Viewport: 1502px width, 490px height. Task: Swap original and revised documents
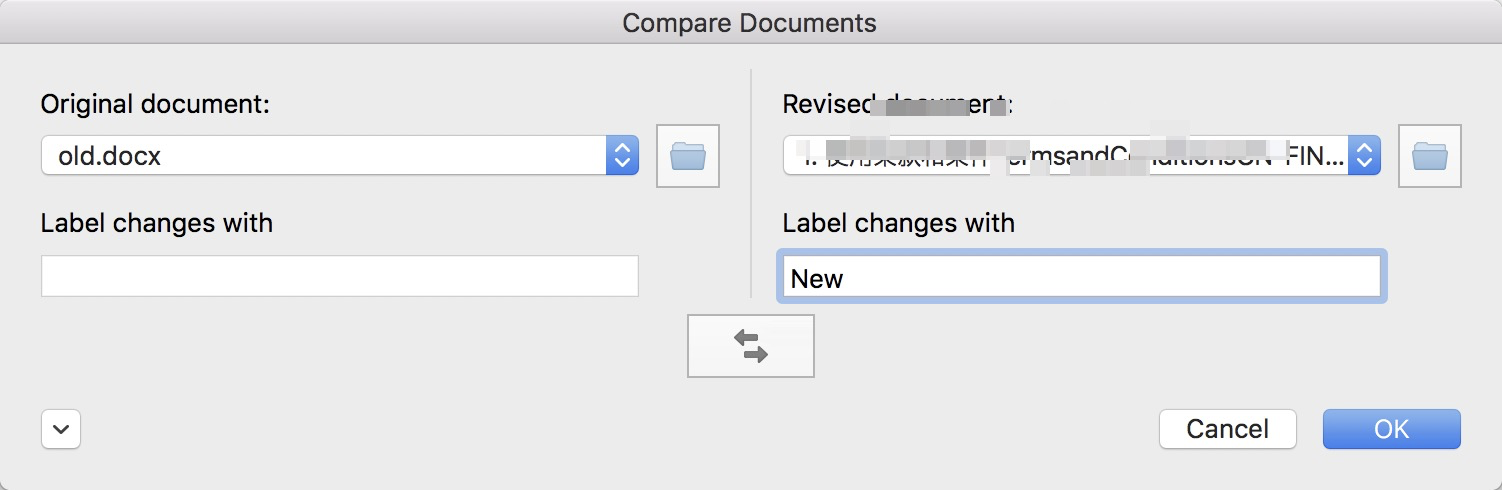point(751,346)
